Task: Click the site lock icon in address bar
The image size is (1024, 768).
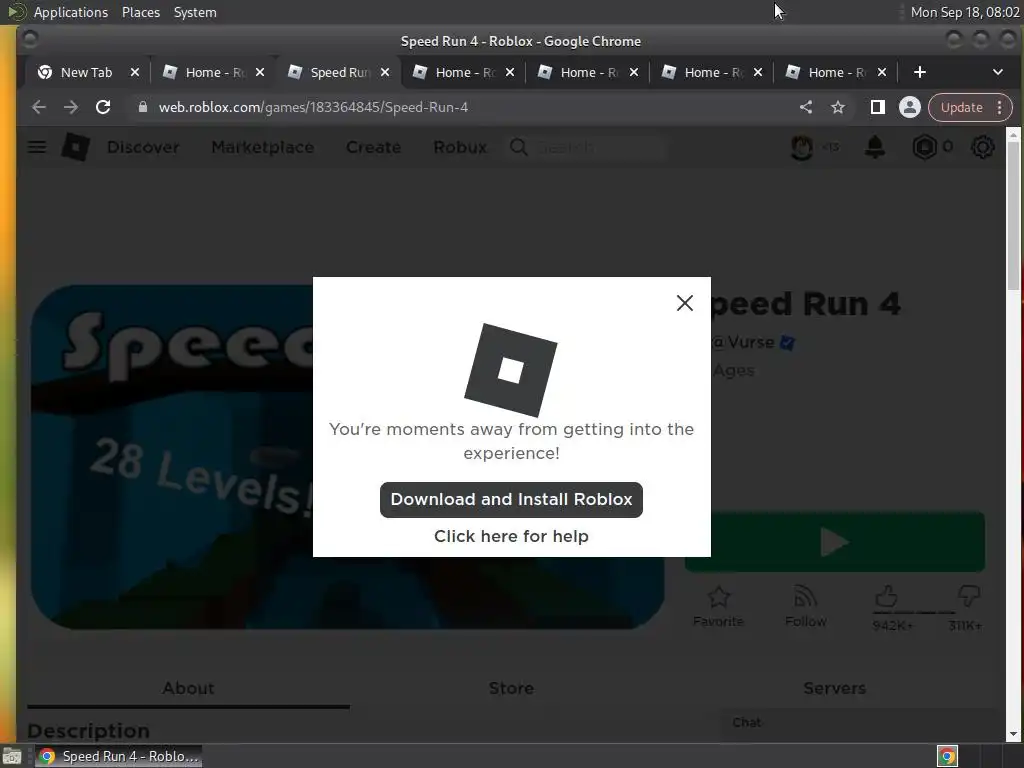Action: coord(142,107)
